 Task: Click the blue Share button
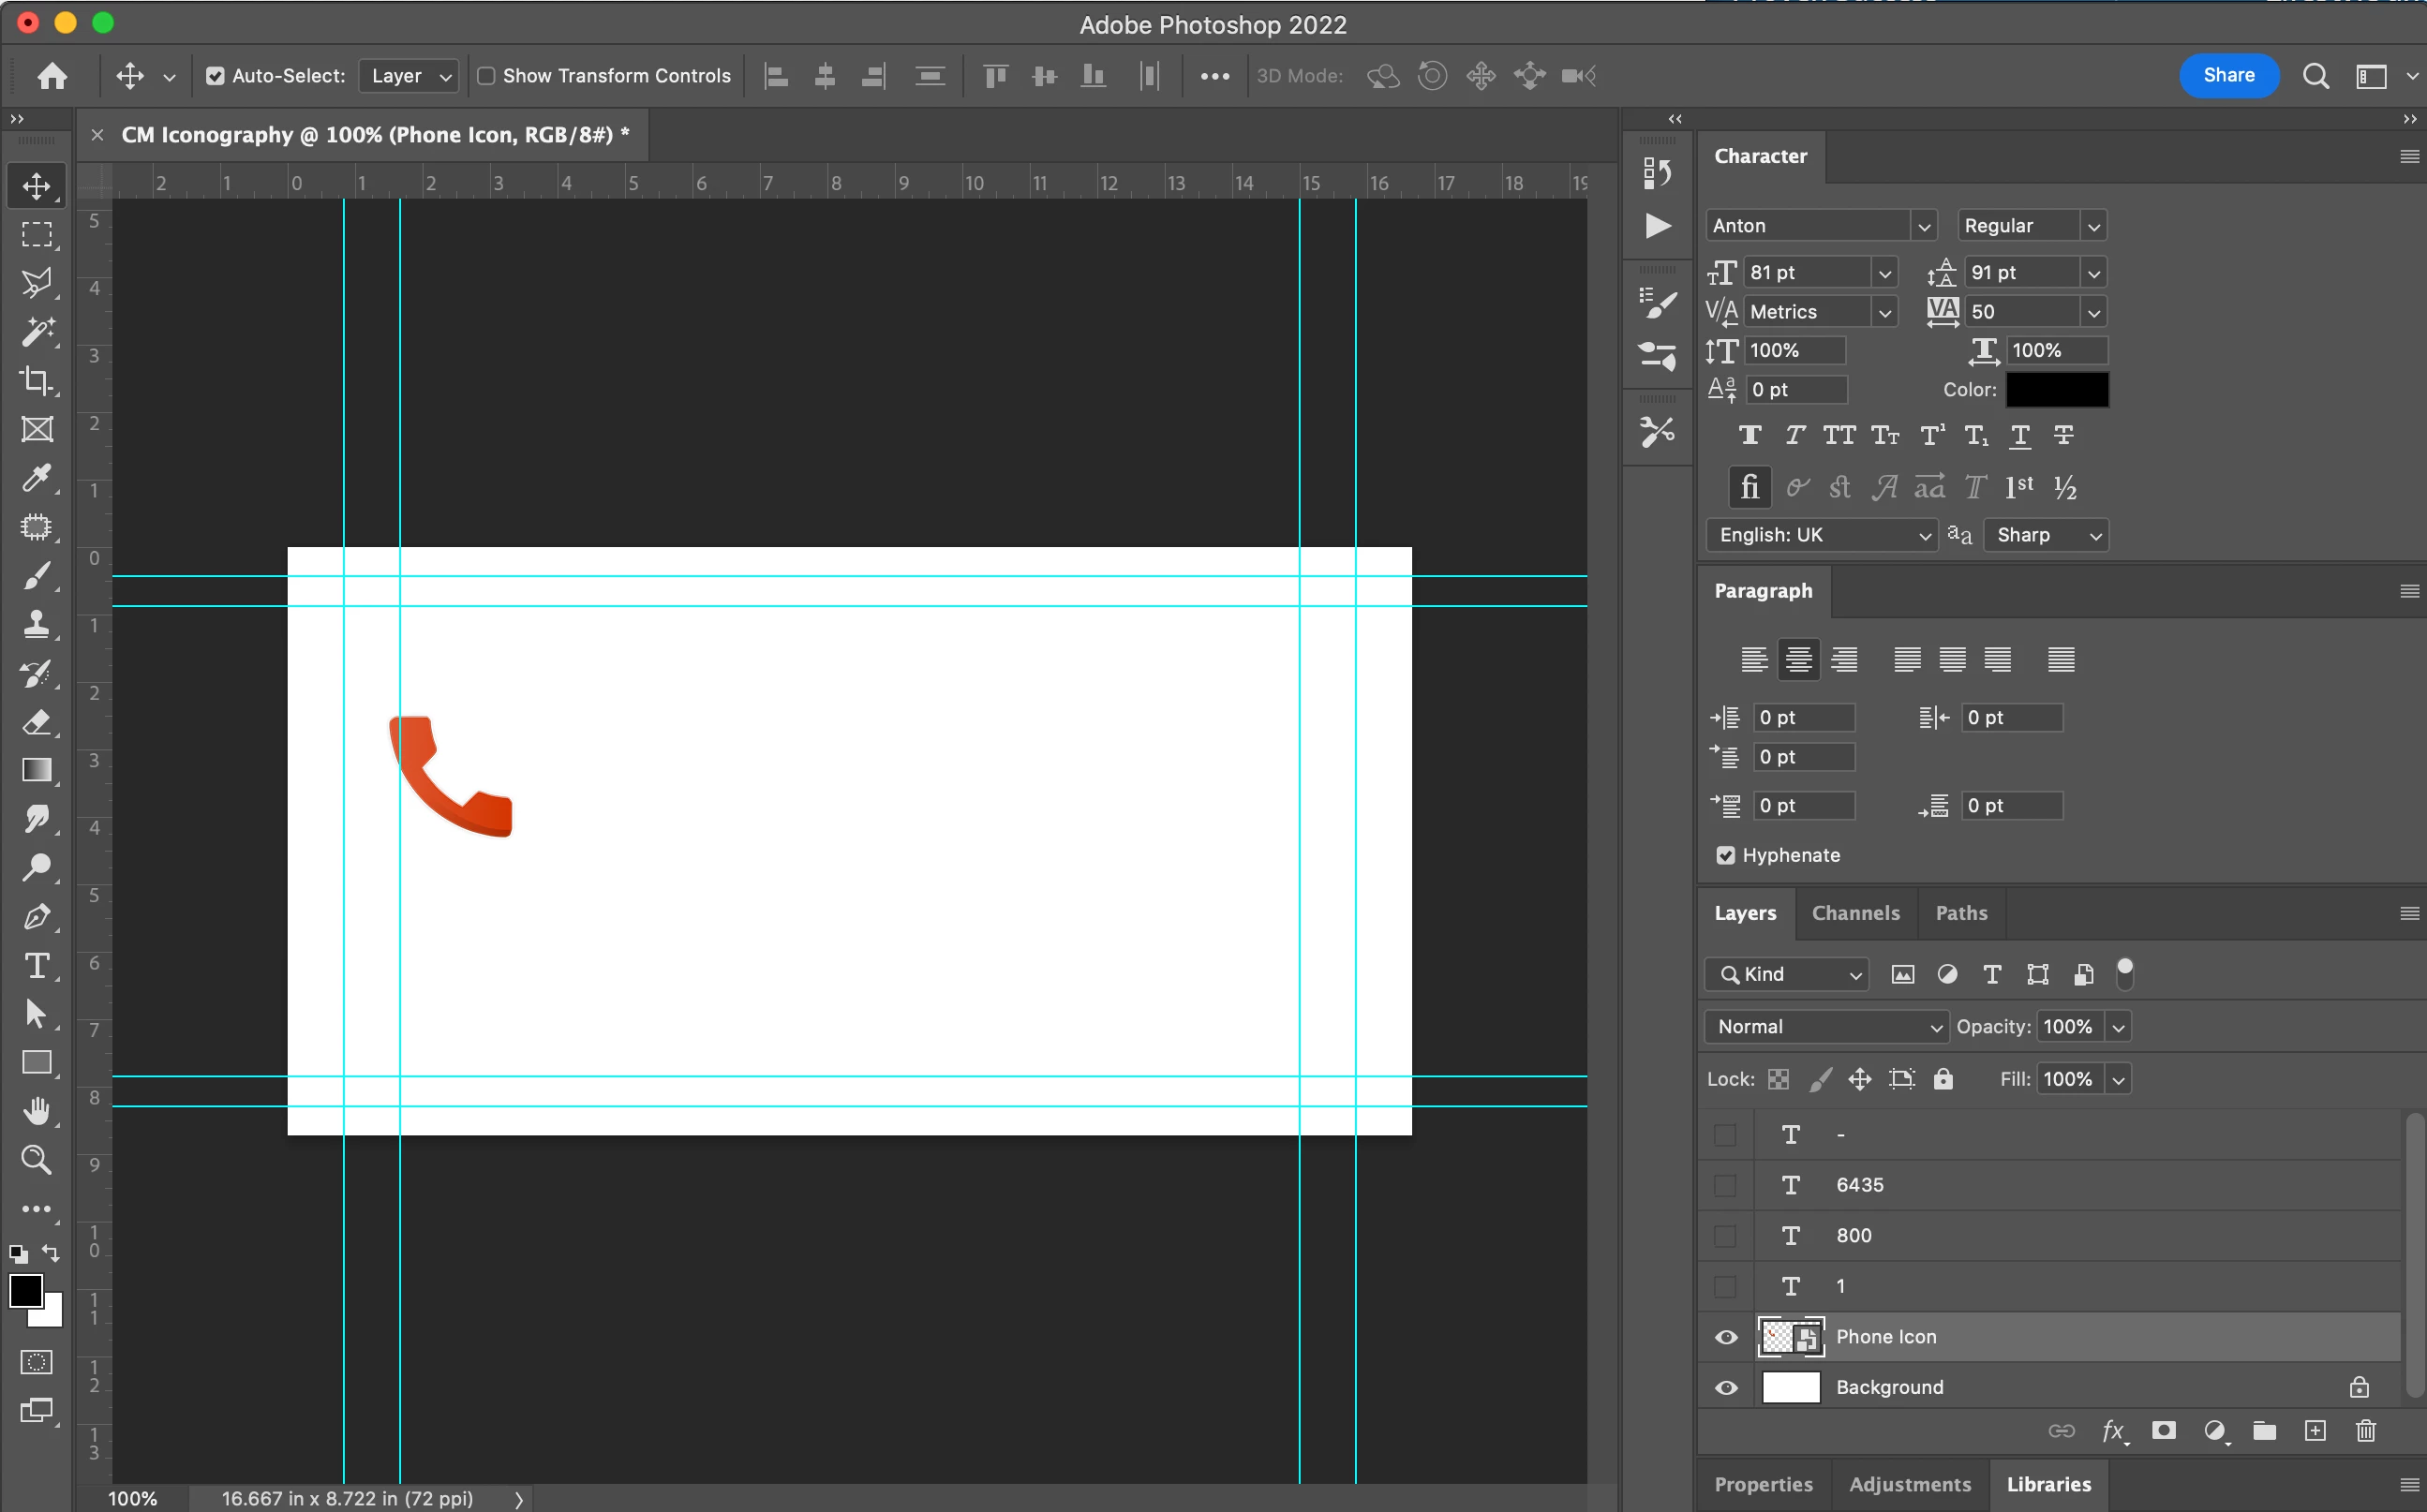click(x=2228, y=76)
